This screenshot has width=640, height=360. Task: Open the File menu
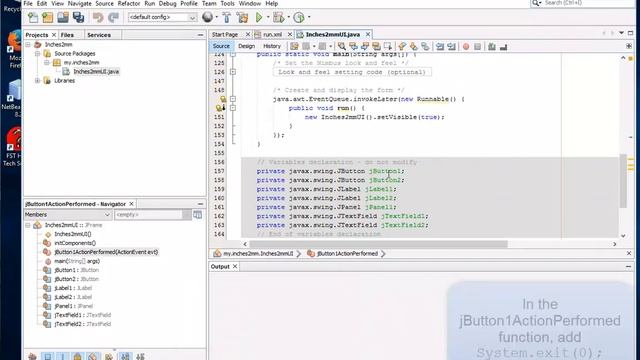(28, 3)
